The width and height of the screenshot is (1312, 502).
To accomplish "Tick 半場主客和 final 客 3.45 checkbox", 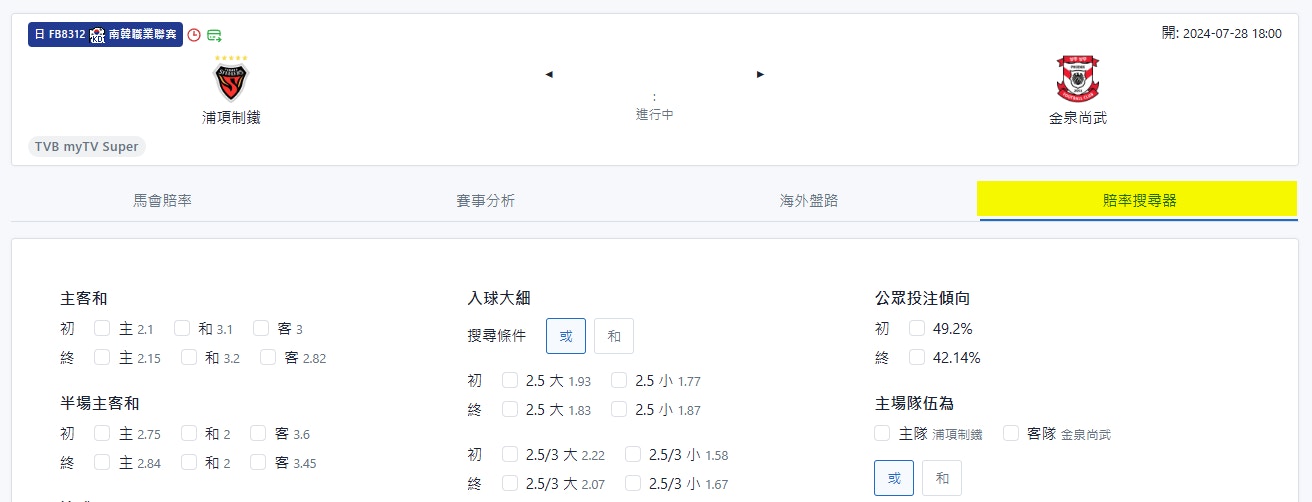I will point(258,462).
